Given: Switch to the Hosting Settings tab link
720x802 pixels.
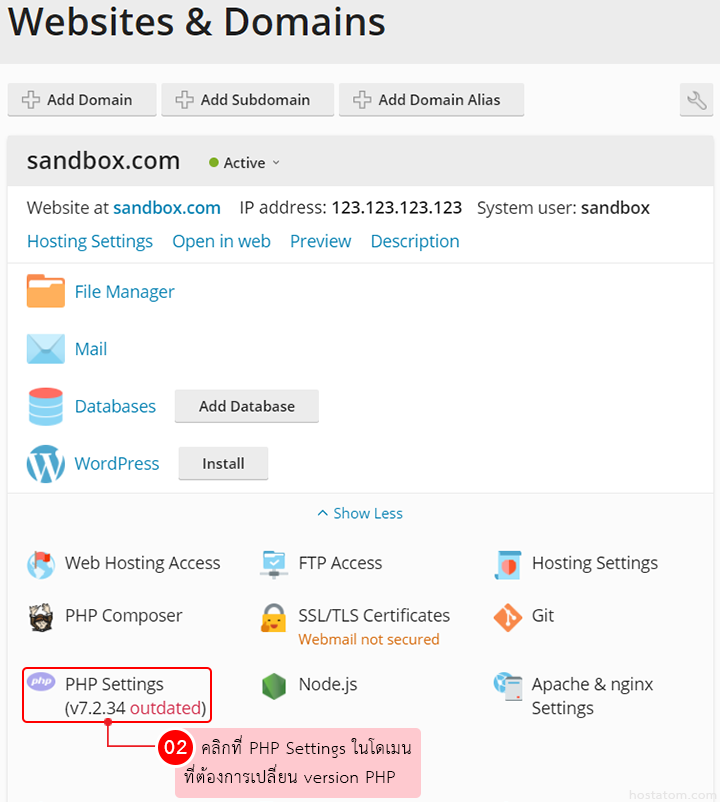Looking at the screenshot, I should pos(90,241).
